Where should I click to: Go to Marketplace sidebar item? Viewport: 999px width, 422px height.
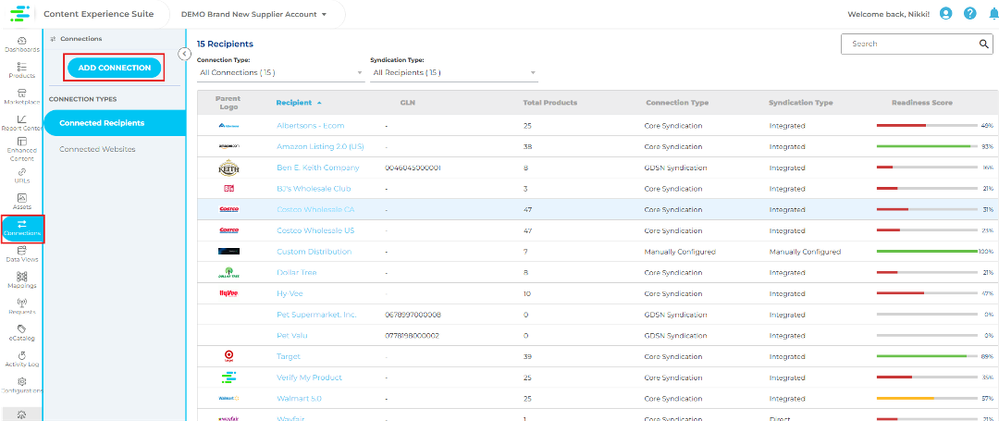pyautogui.click(x=22, y=97)
